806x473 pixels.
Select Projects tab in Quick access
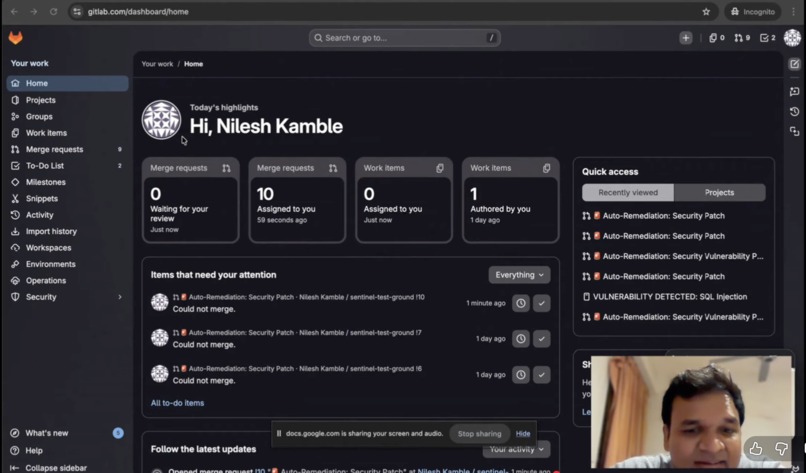(719, 192)
